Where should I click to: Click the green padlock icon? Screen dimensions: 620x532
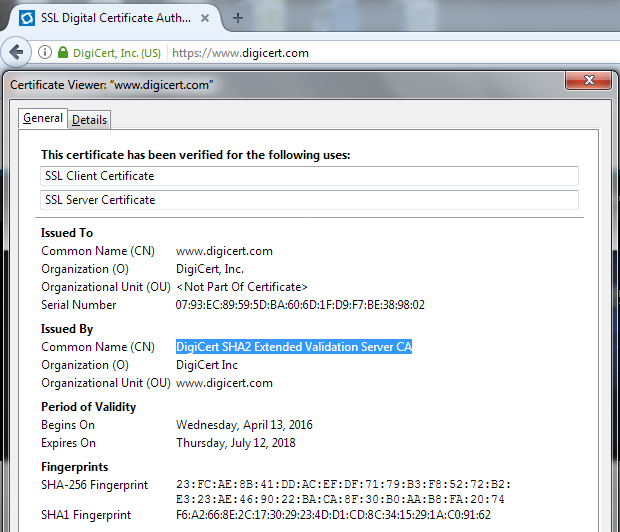coord(63,52)
